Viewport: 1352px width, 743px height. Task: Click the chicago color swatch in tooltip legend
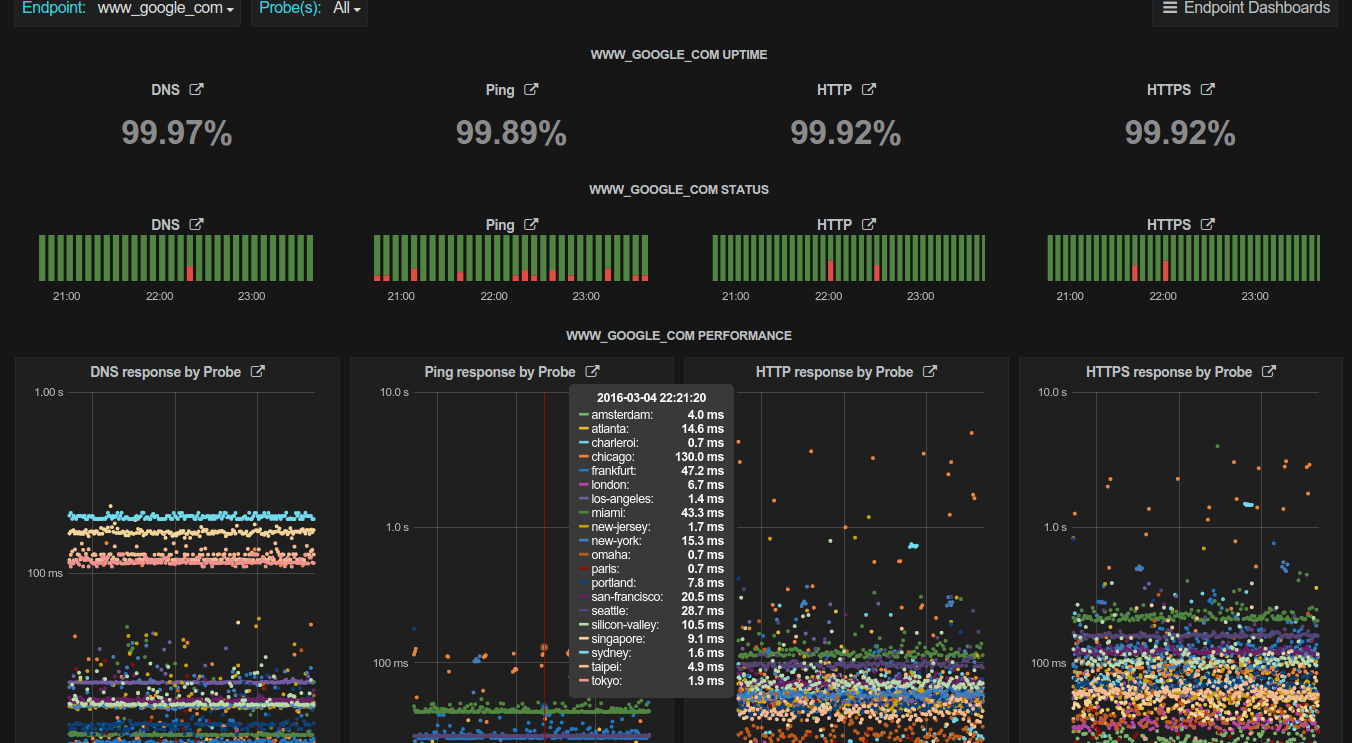[x=584, y=457]
